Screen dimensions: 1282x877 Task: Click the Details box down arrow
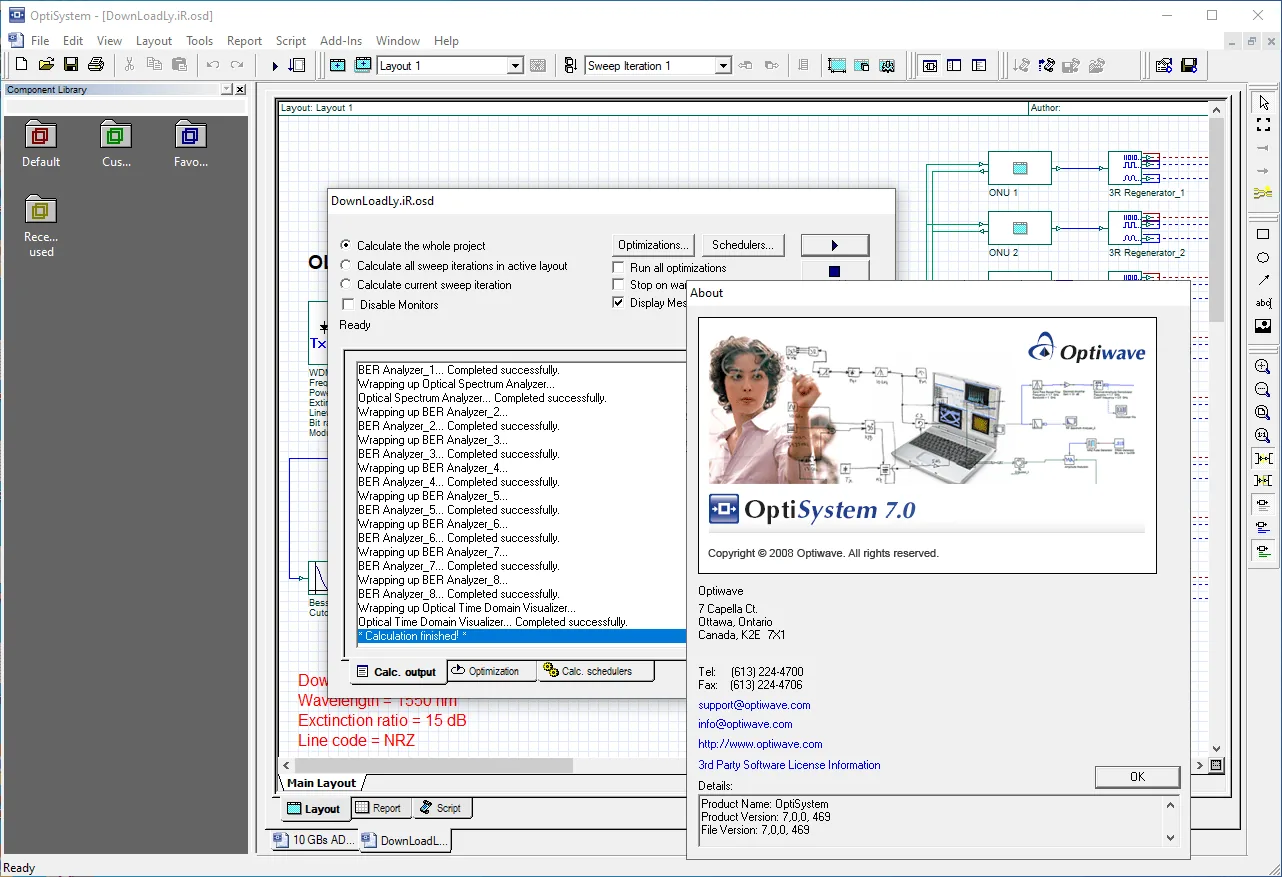[x=1170, y=837]
